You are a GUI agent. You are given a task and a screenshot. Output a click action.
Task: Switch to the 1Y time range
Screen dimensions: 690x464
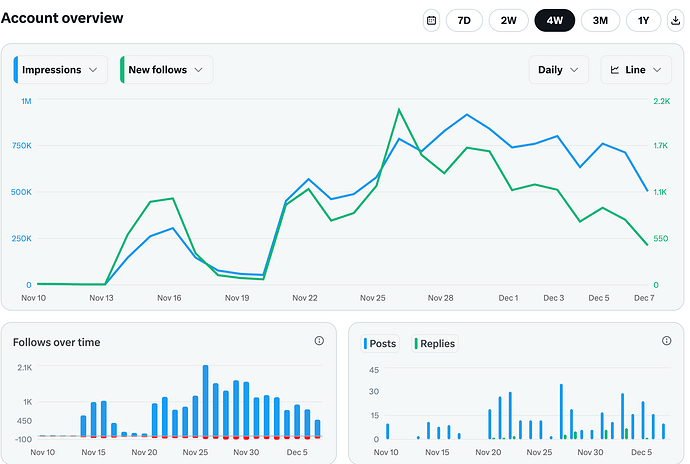click(643, 20)
